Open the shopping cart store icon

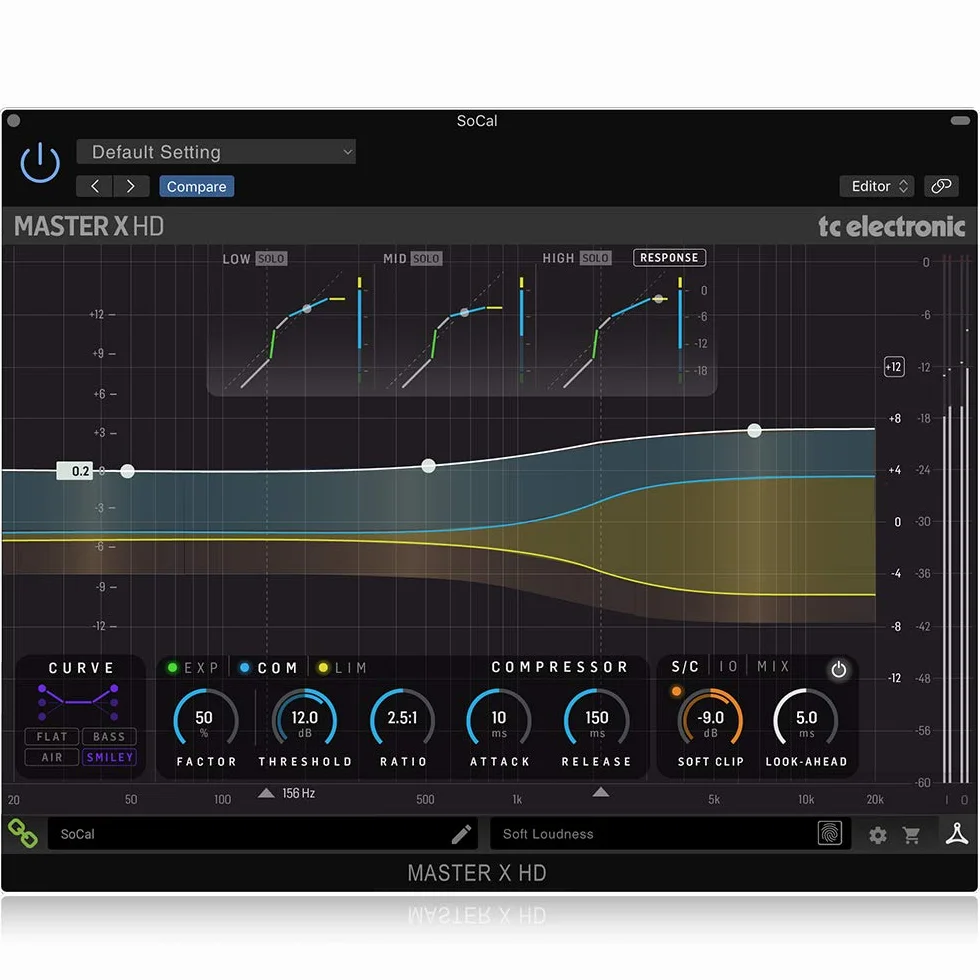pyautogui.click(x=911, y=835)
